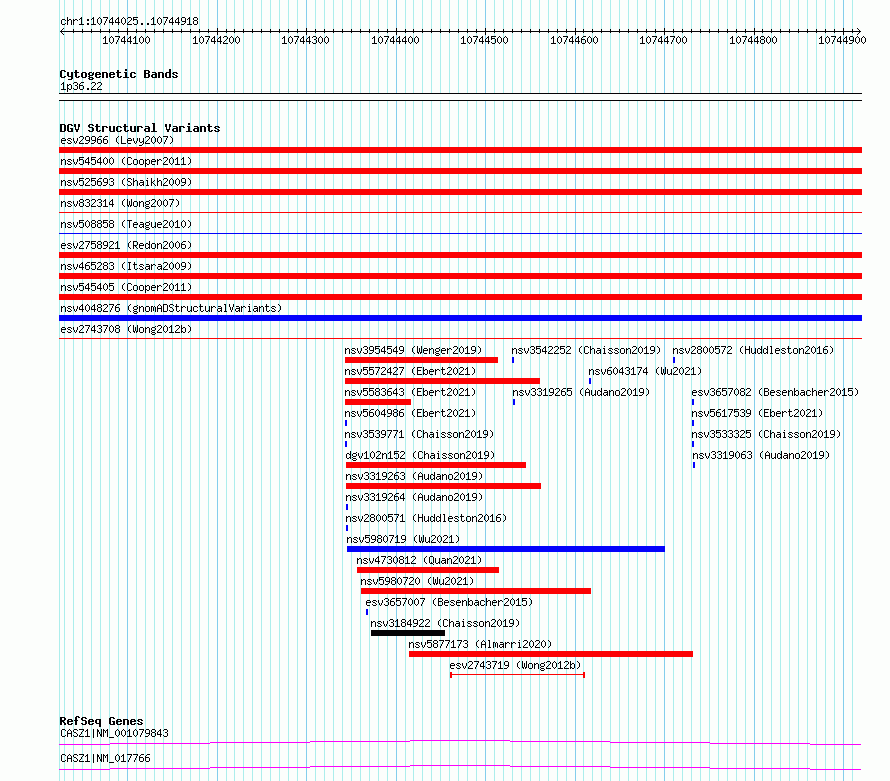Click ruler position 10744900
890x781 pixels.
pos(842,40)
